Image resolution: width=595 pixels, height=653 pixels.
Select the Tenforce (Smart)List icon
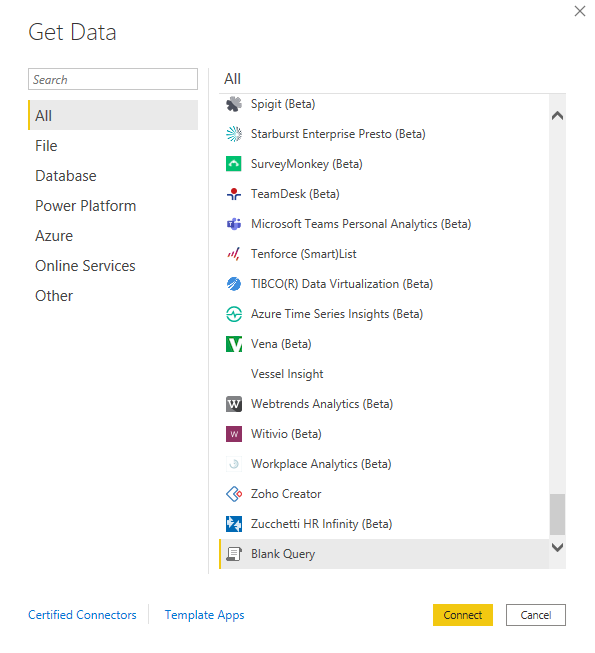click(234, 254)
